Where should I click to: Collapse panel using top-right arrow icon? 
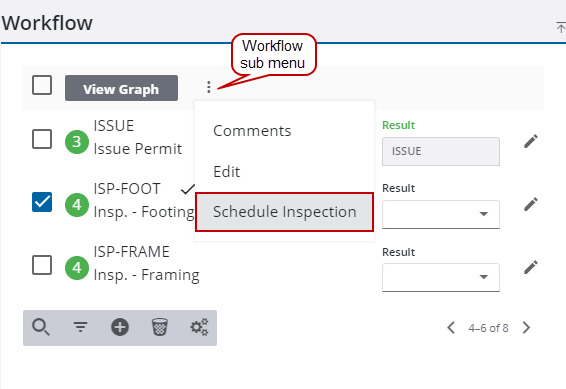[561, 27]
